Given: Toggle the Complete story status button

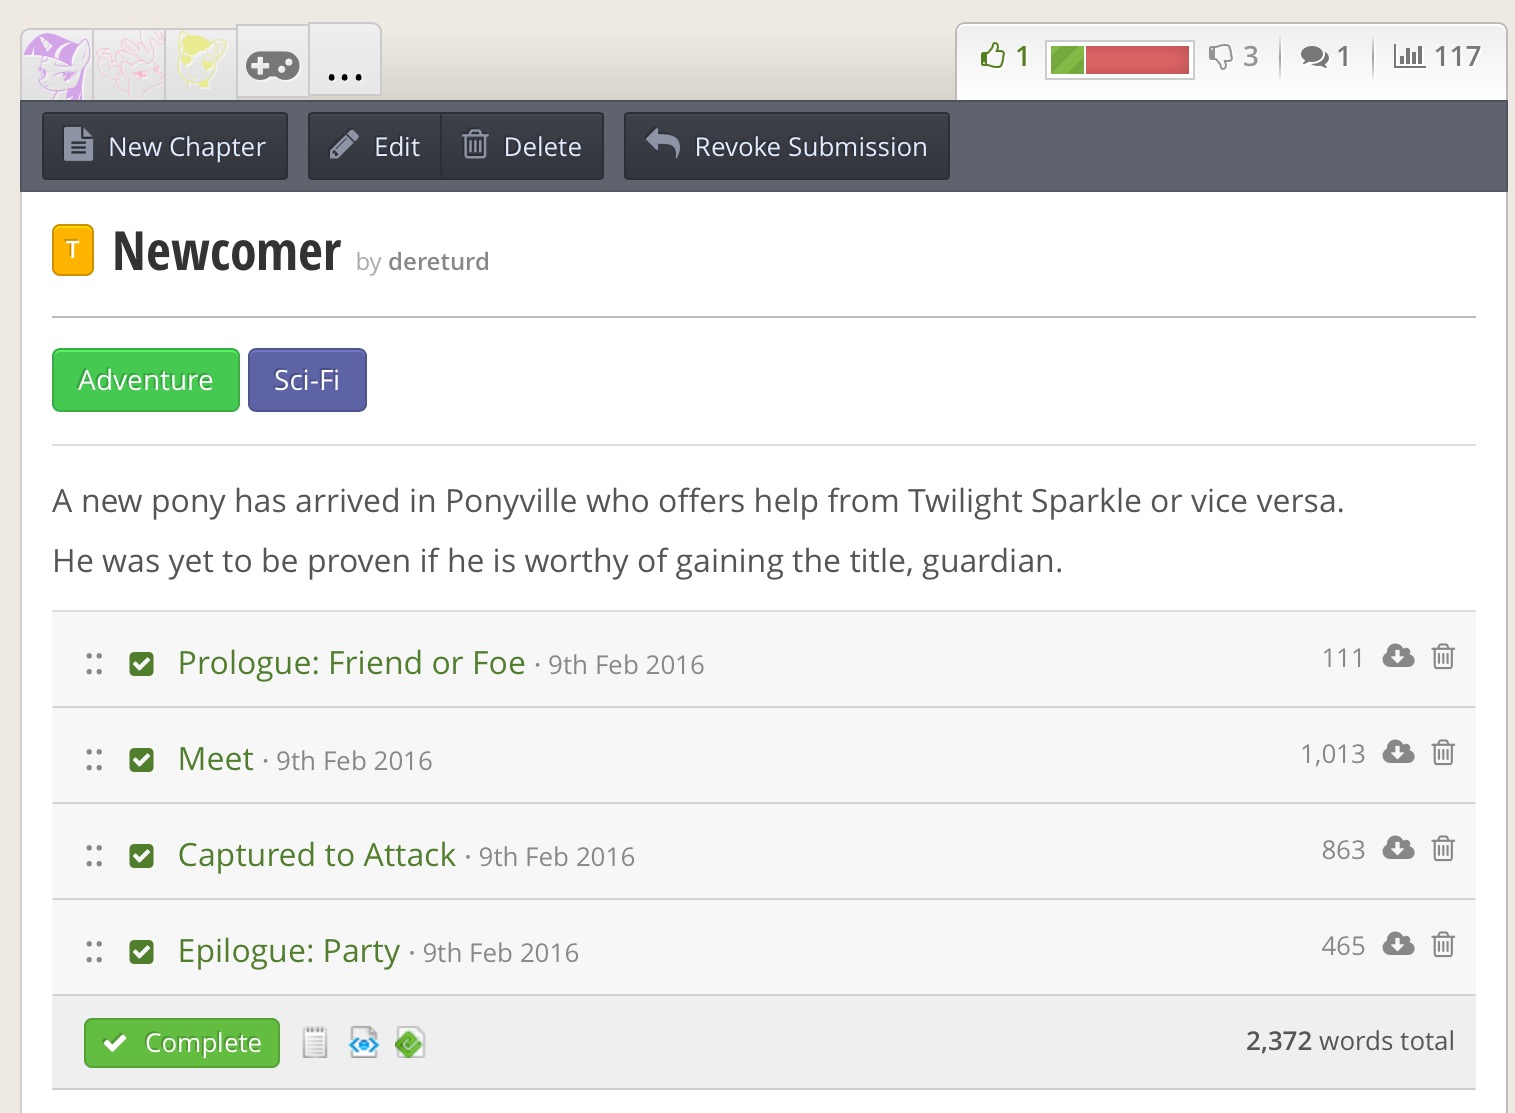Looking at the screenshot, I should 182,1043.
